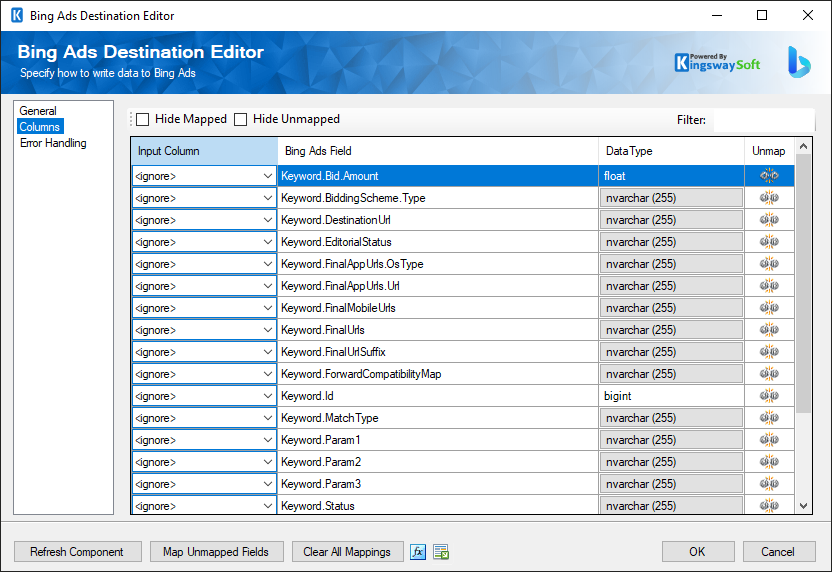Open the expression fx editor icon
Viewport: 832px width, 572px height.
418,552
